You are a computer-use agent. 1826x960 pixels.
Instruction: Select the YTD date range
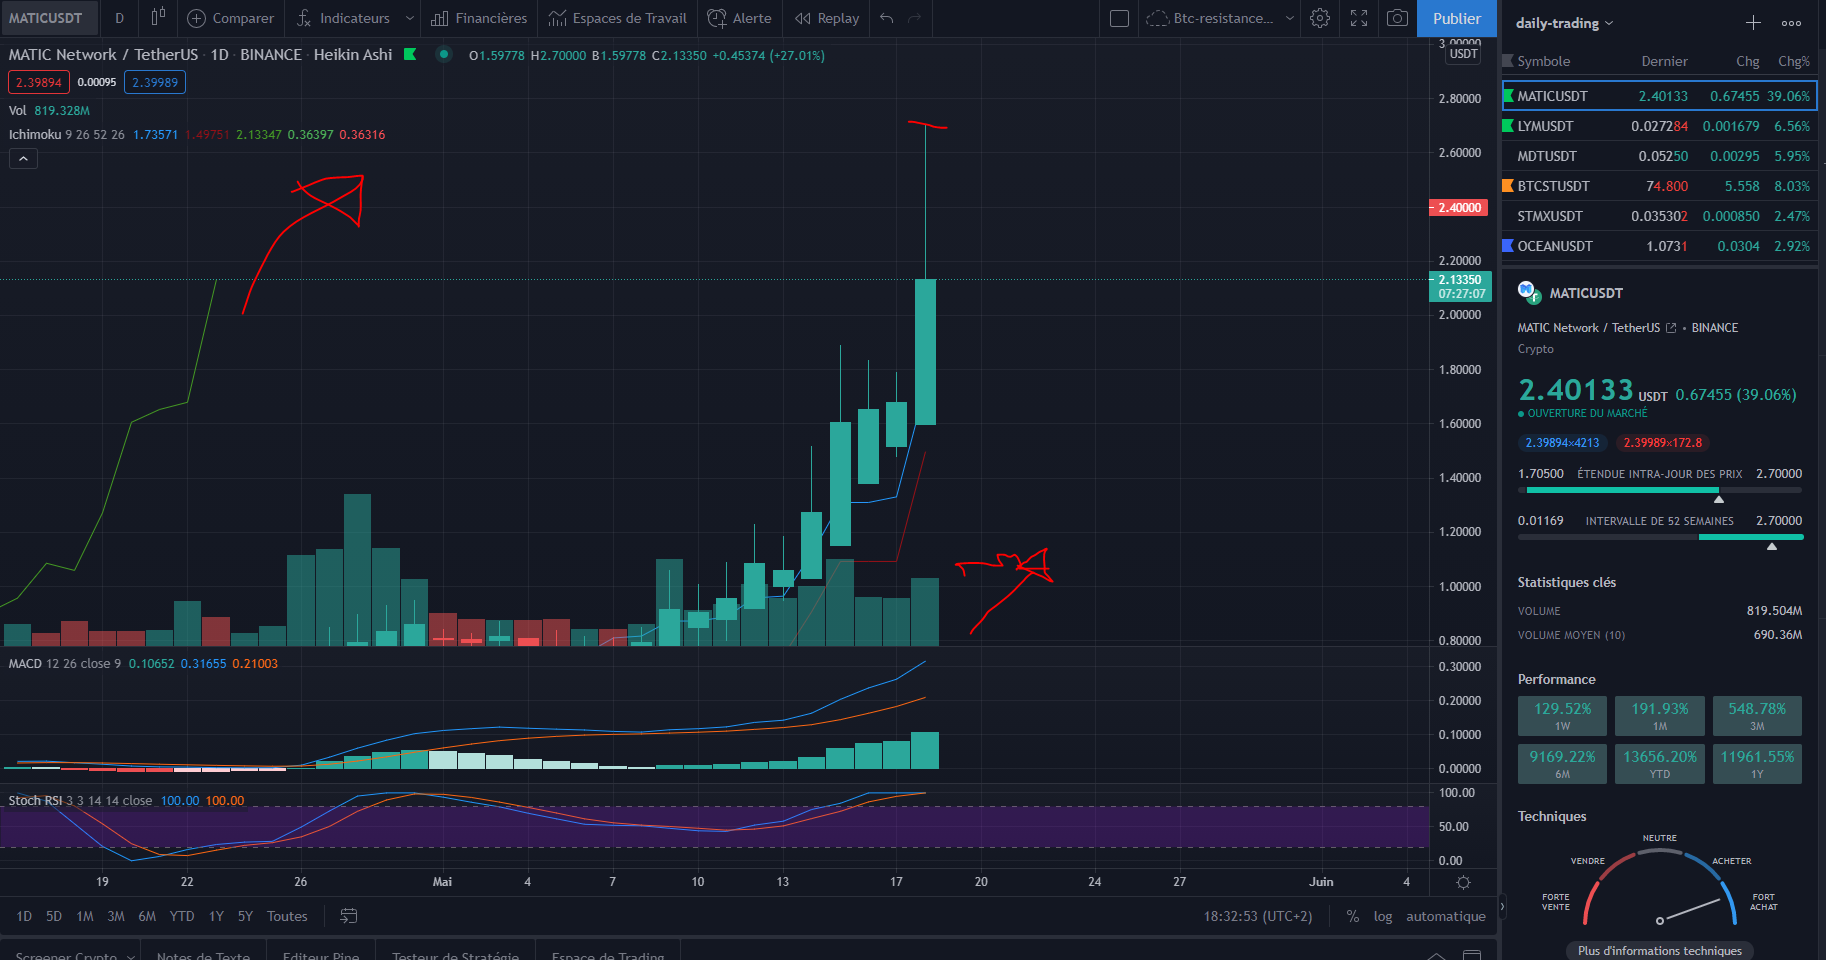(x=182, y=916)
